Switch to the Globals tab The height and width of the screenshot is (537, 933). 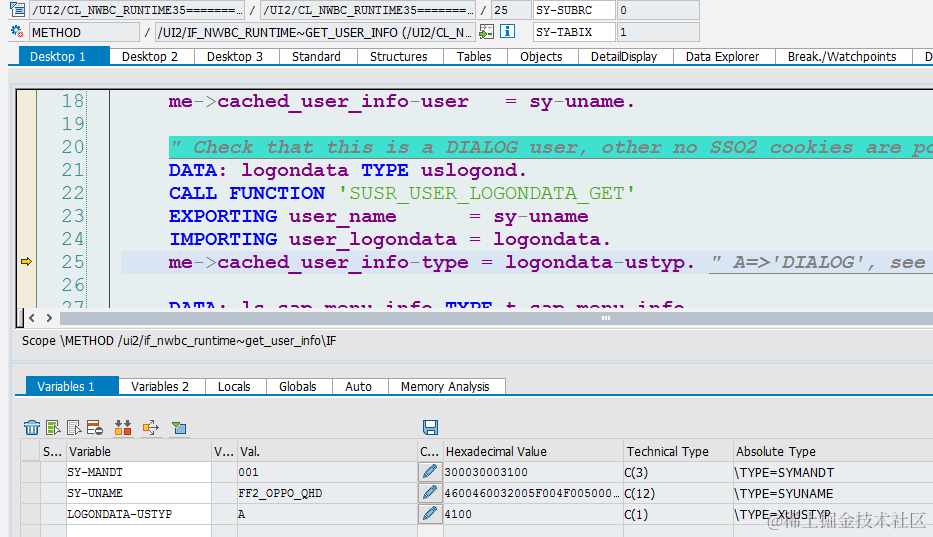coord(298,386)
